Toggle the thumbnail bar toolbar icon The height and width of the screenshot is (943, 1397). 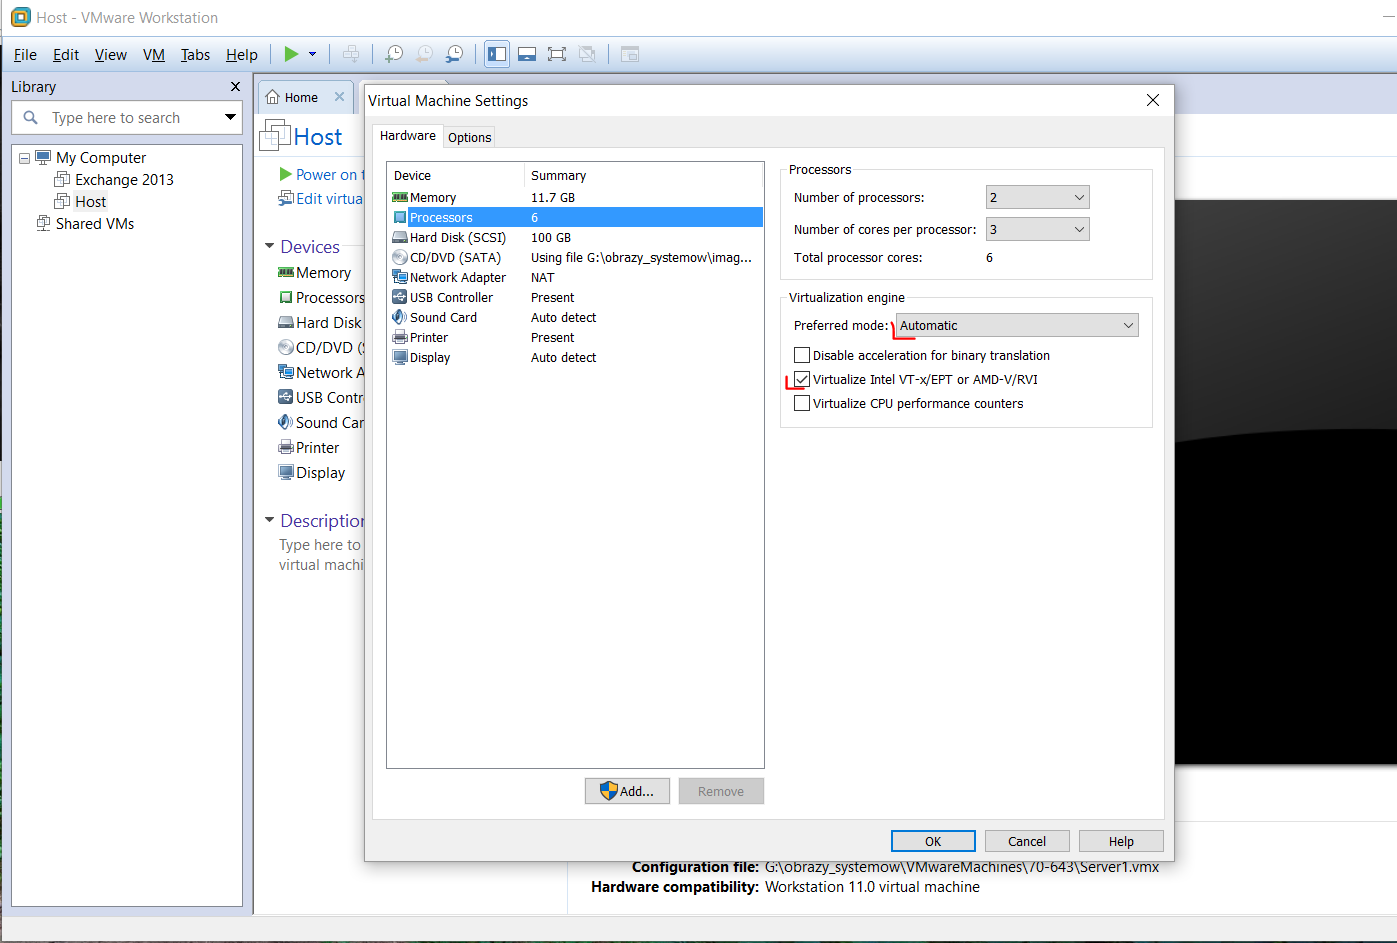click(x=527, y=54)
